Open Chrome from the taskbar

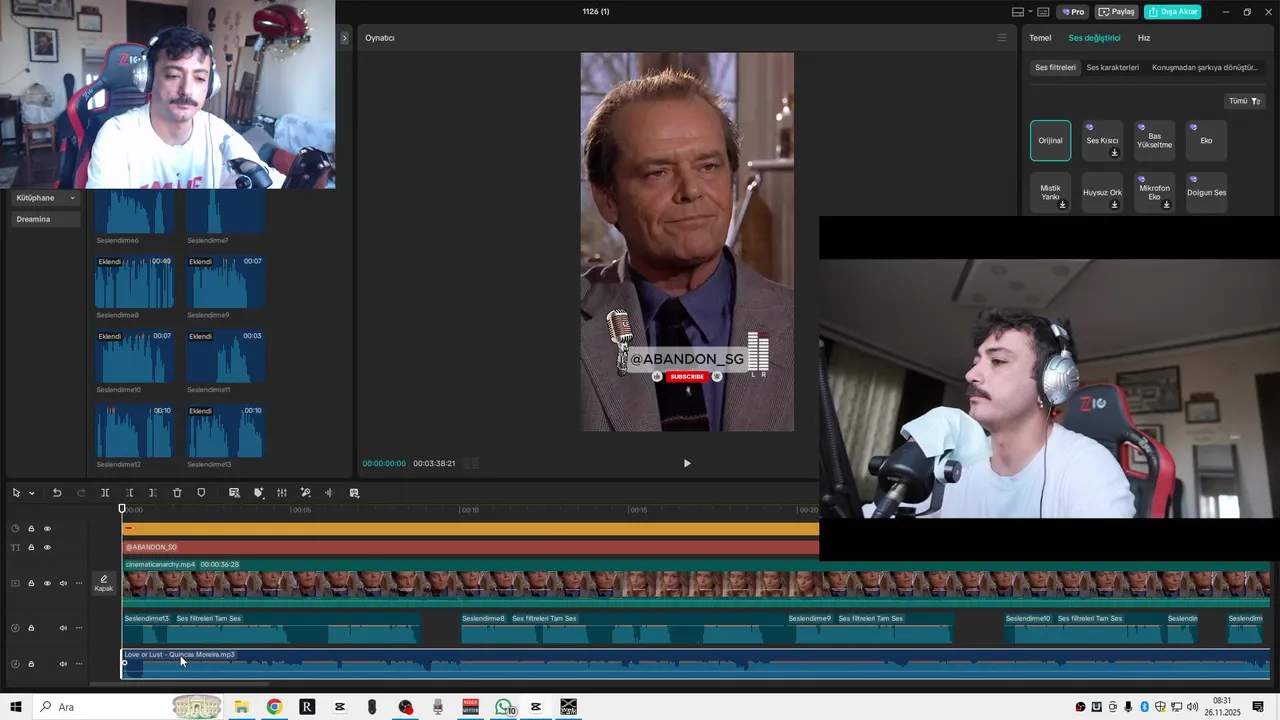[274, 707]
